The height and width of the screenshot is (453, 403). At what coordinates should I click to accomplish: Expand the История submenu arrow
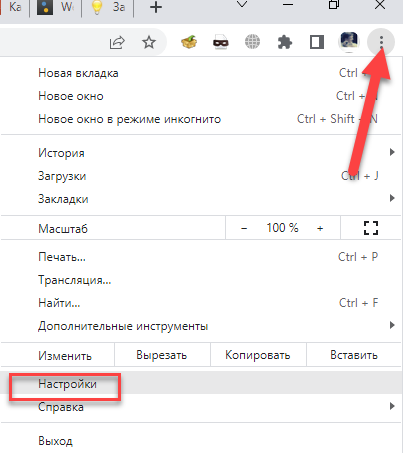pyautogui.click(x=392, y=152)
